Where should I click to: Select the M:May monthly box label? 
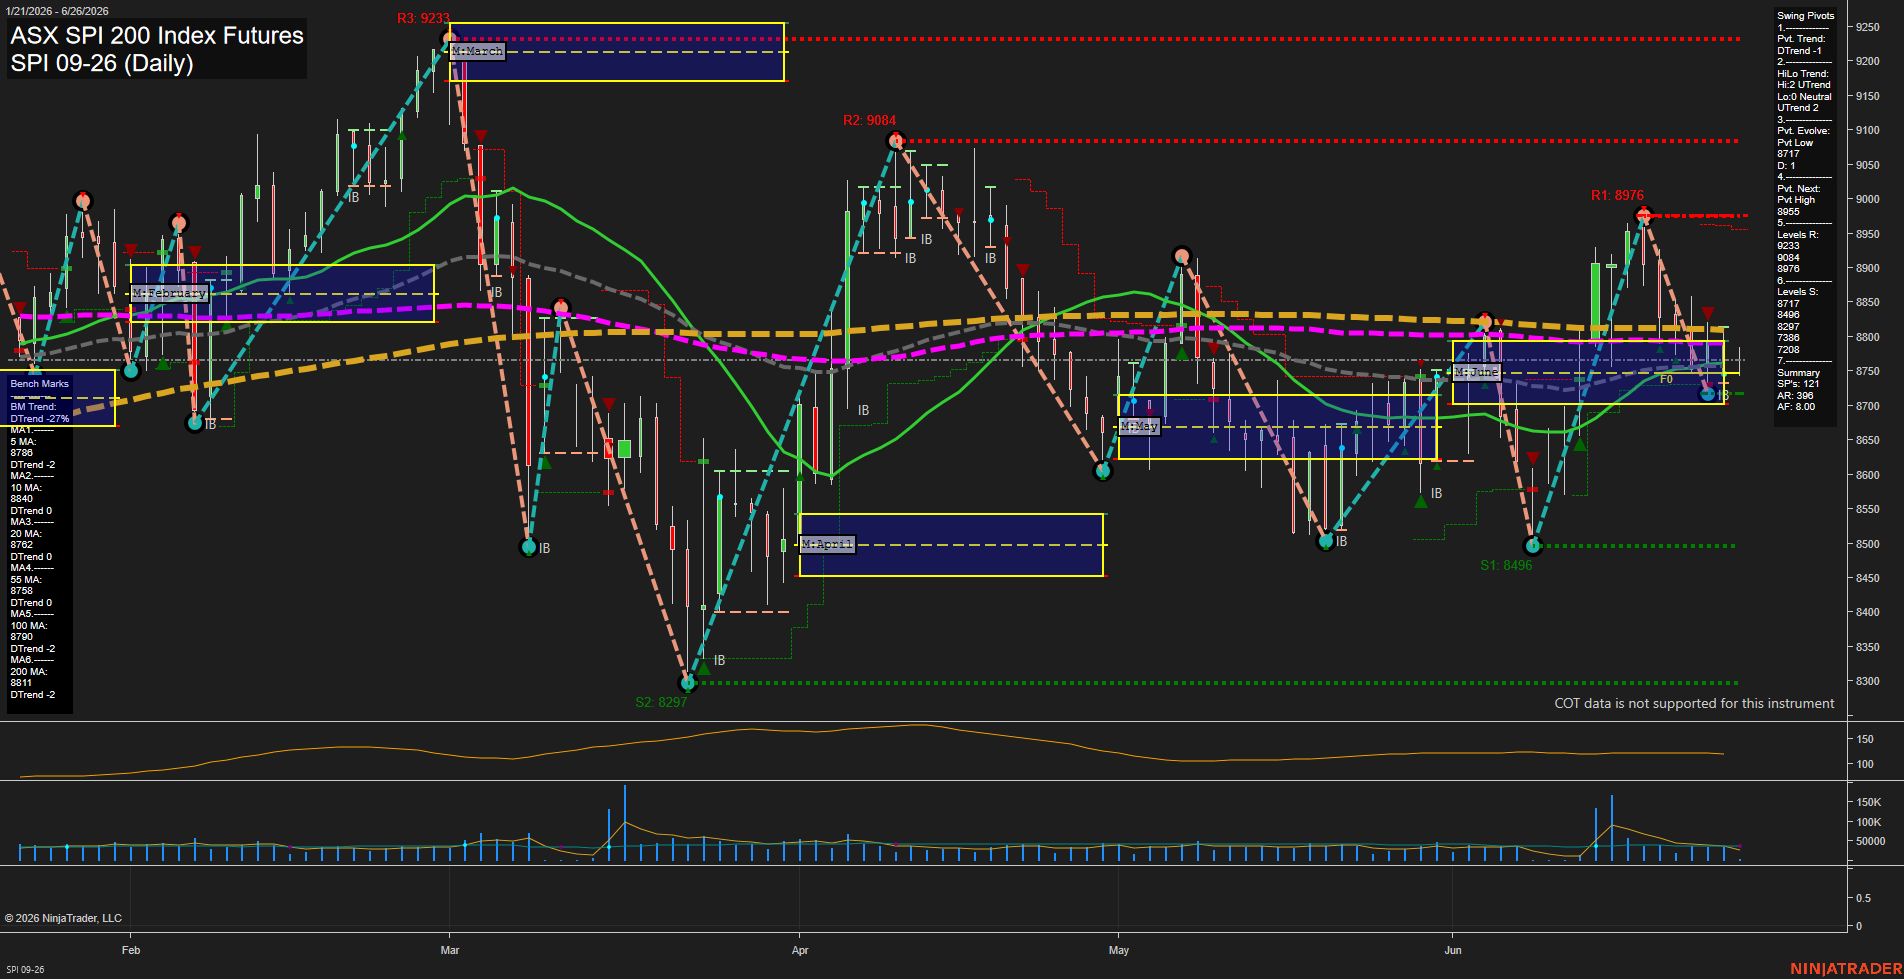click(1139, 426)
